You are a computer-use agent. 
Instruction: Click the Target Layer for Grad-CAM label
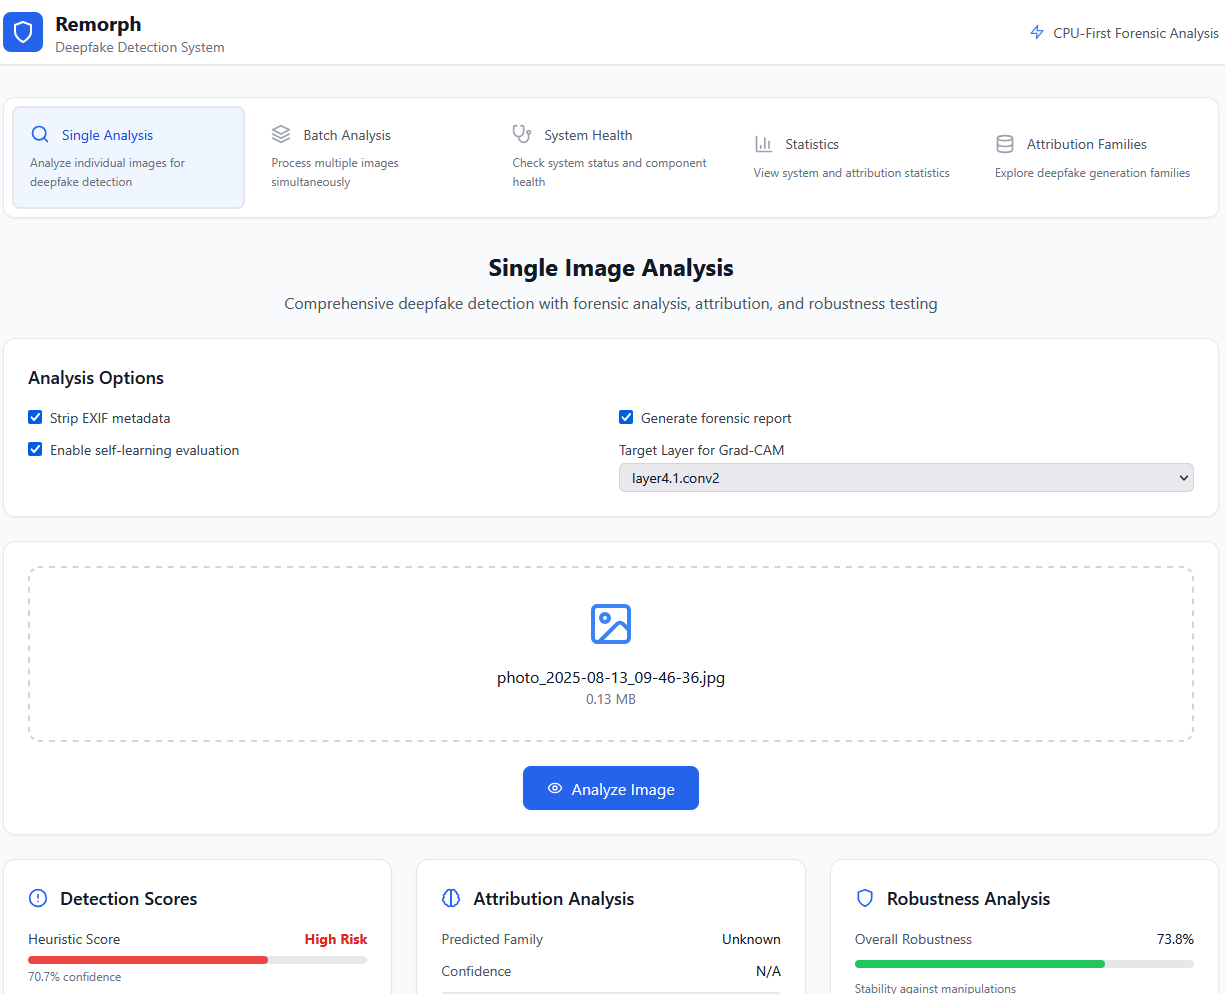click(x=702, y=450)
